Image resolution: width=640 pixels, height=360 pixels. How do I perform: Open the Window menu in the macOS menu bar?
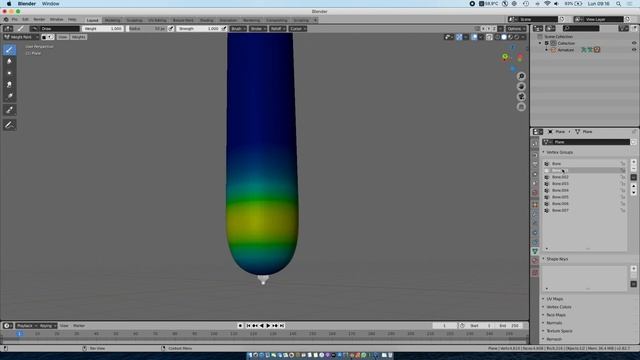point(51,4)
